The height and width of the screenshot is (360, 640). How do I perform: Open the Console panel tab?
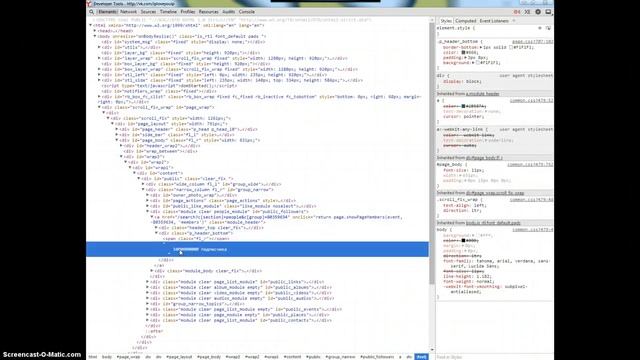click(247, 12)
